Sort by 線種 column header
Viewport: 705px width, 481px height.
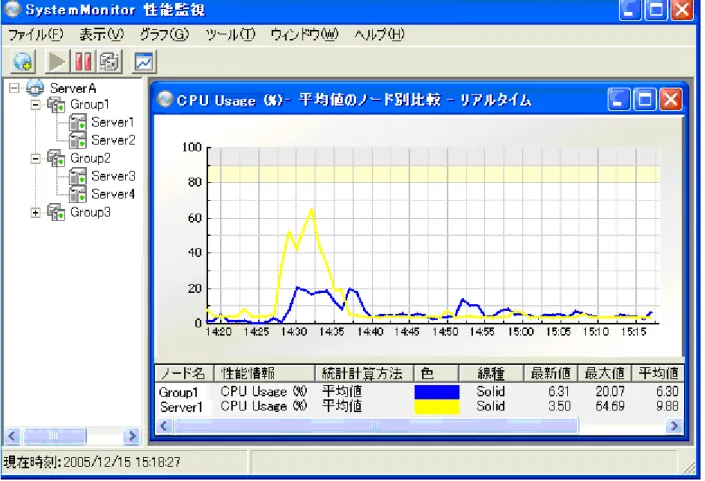pyautogui.click(x=491, y=373)
